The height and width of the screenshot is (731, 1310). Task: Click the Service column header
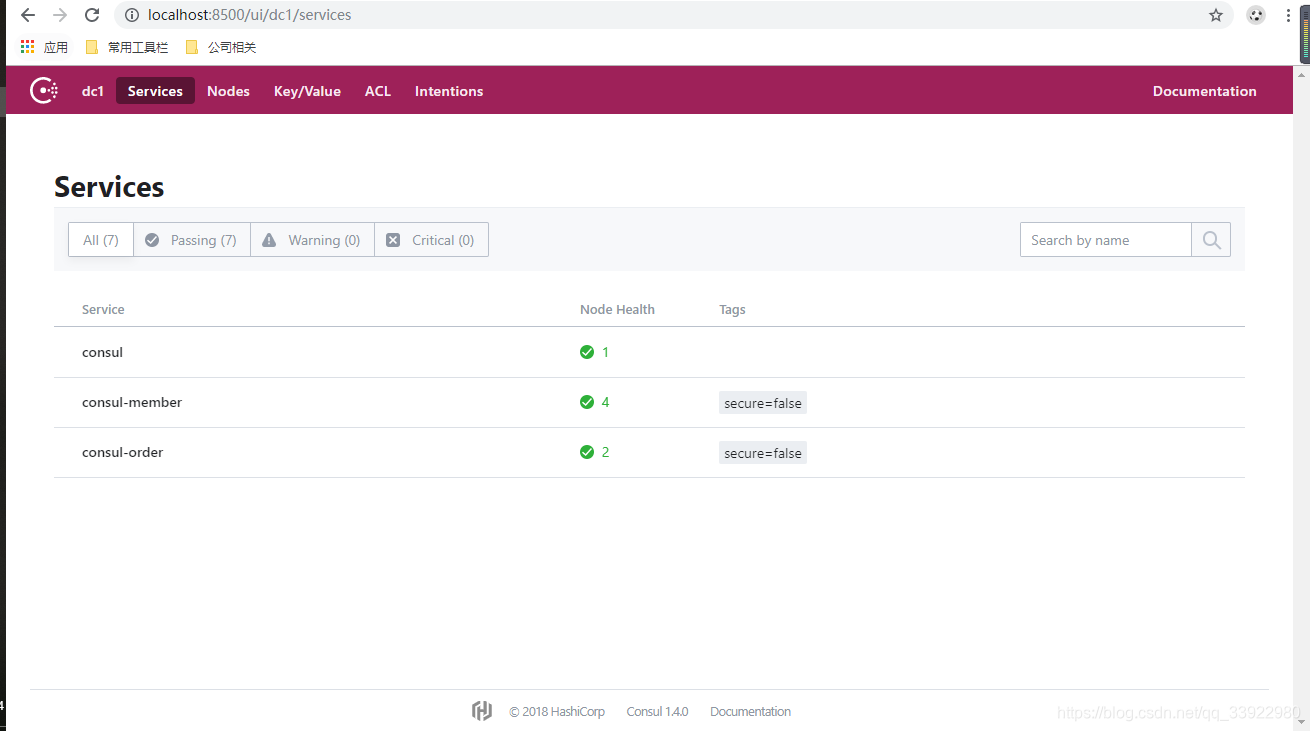103,309
